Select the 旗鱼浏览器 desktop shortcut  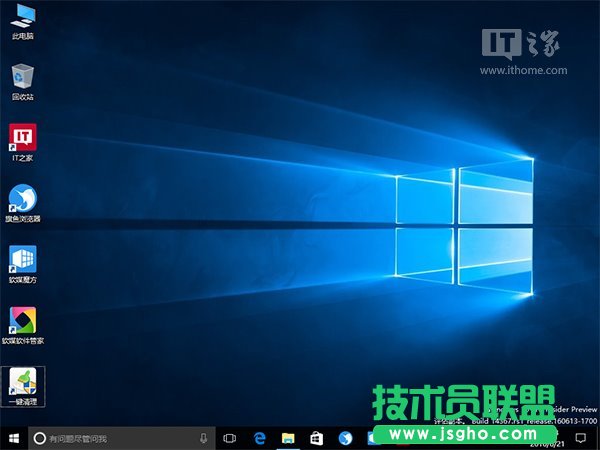pyautogui.click(x=23, y=204)
